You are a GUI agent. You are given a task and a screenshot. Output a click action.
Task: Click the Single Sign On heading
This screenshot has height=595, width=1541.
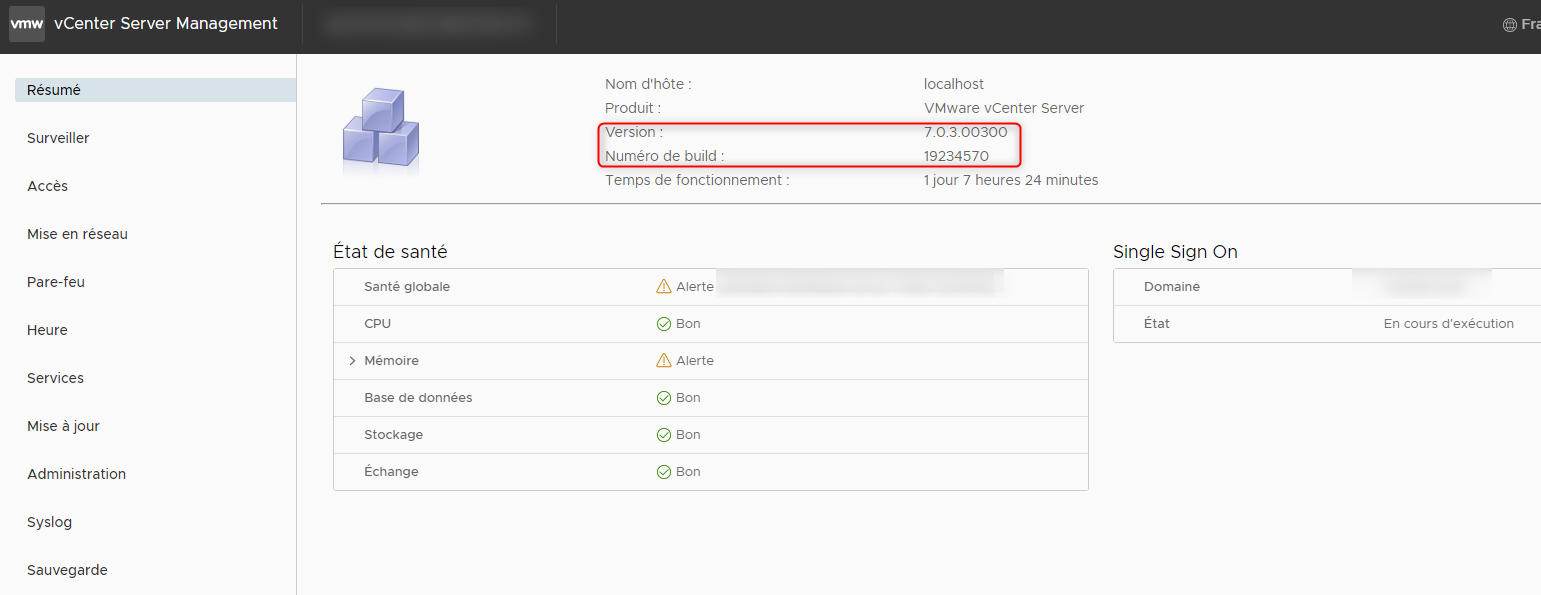[1175, 252]
